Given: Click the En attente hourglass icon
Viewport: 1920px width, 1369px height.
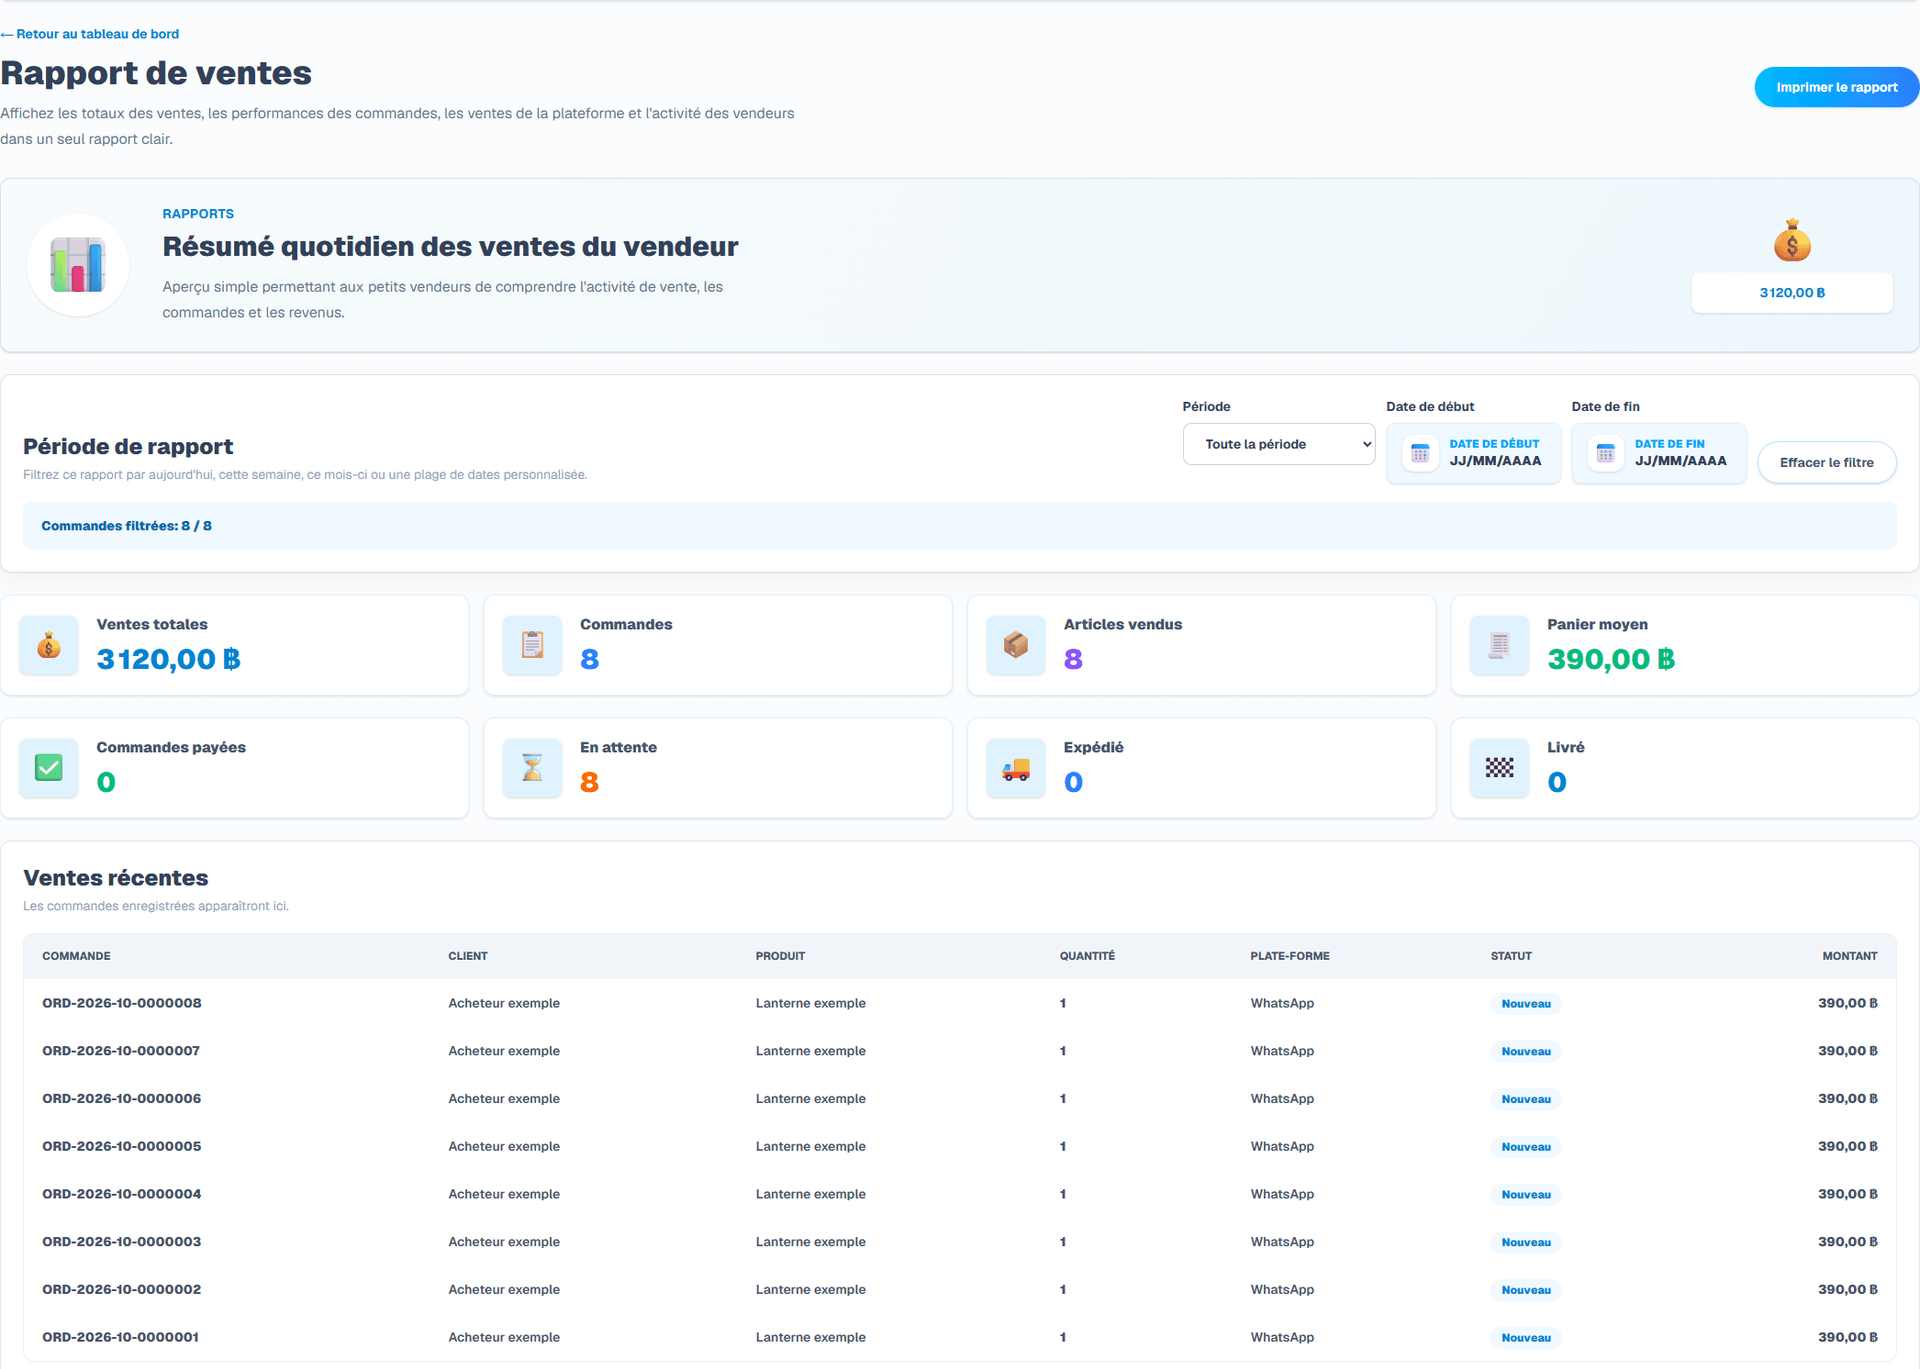Looking at the screenshot, I should tap(532, 768).
